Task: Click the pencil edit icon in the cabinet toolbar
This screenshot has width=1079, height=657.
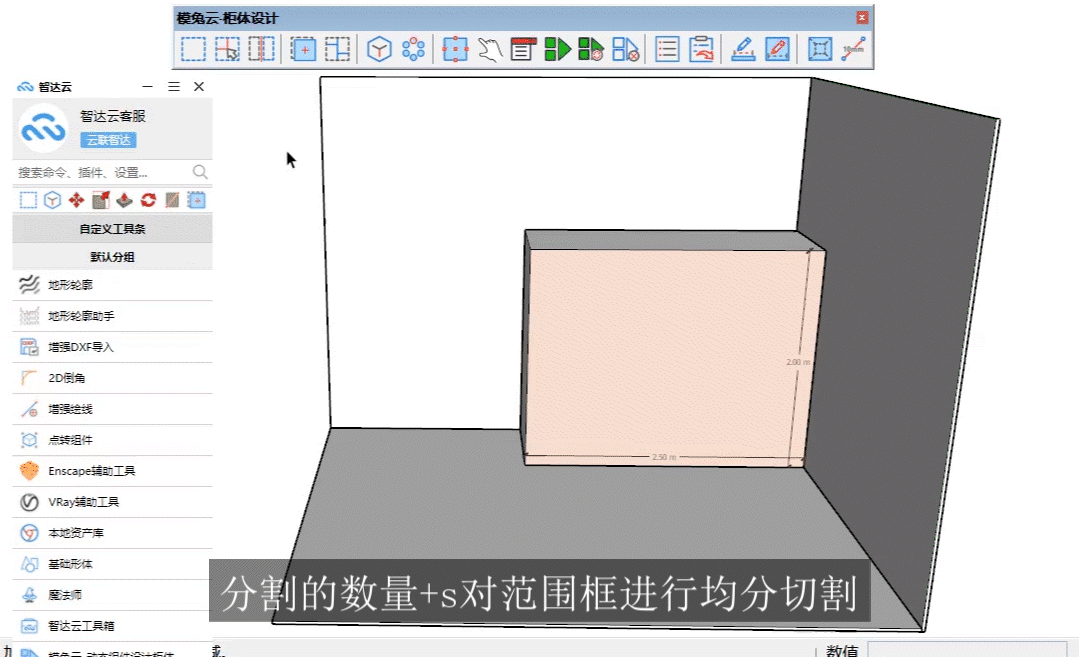Action: point(779,48)
